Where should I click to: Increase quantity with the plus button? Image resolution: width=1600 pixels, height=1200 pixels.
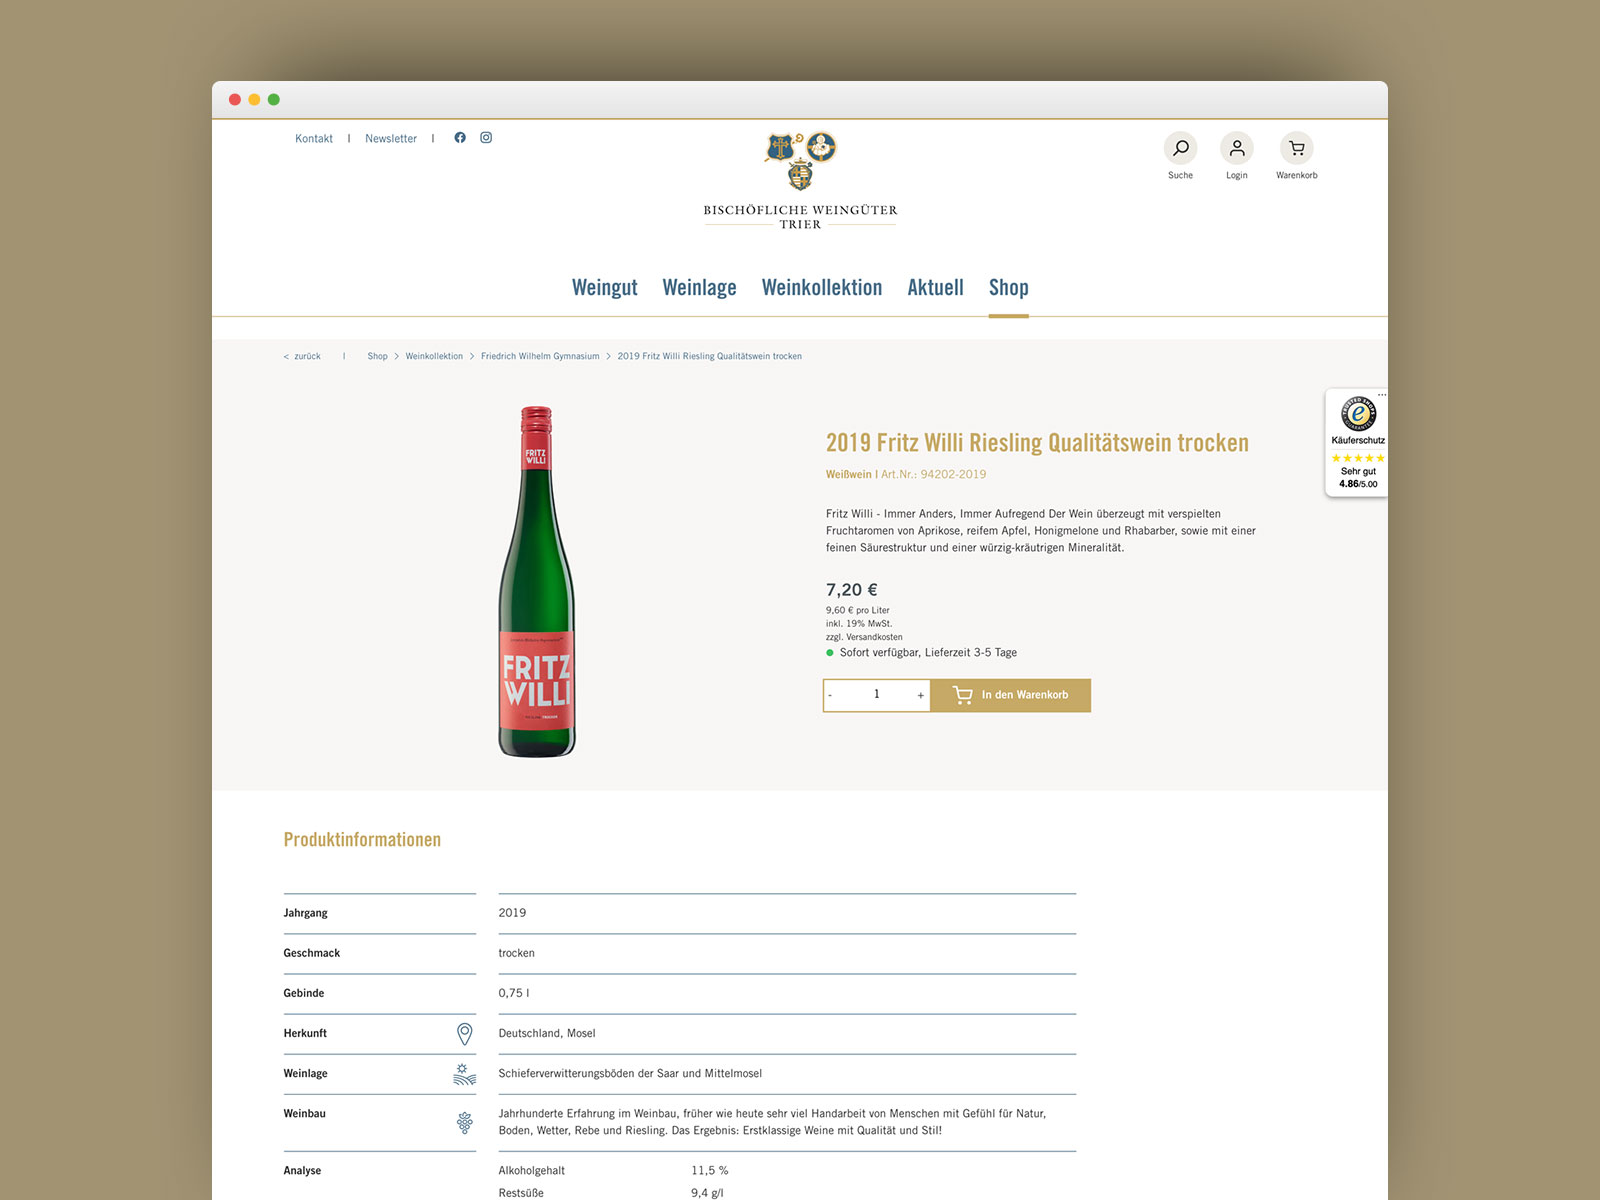[x=920, y=695]
